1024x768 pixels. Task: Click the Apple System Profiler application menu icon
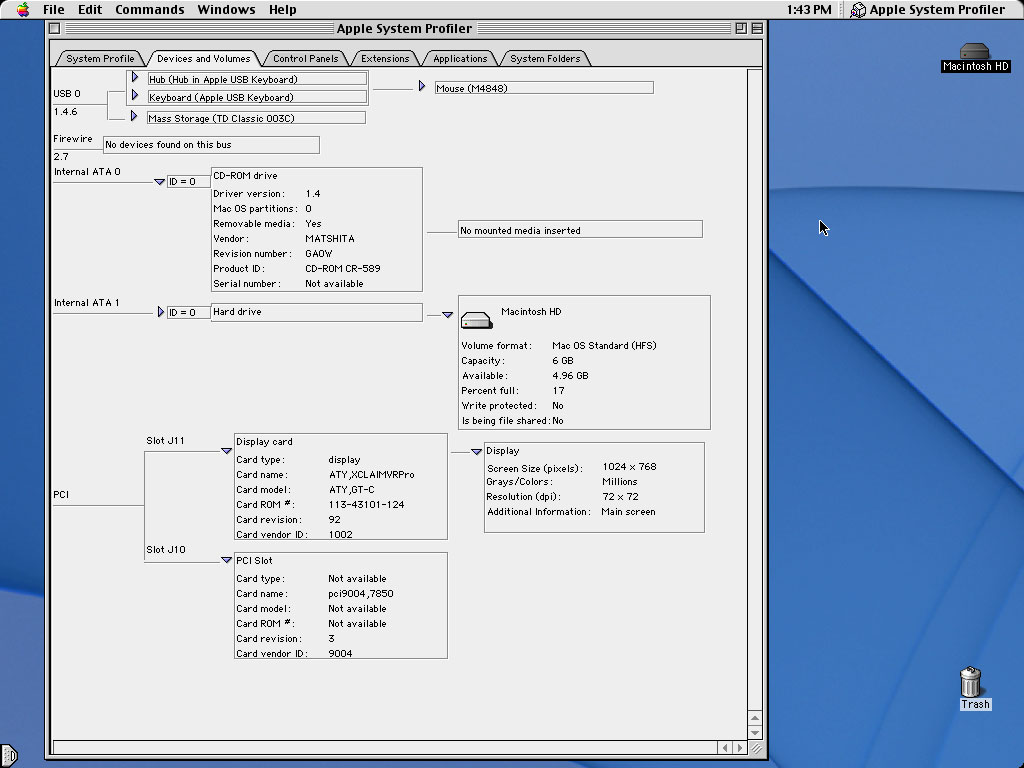point(858,10)
